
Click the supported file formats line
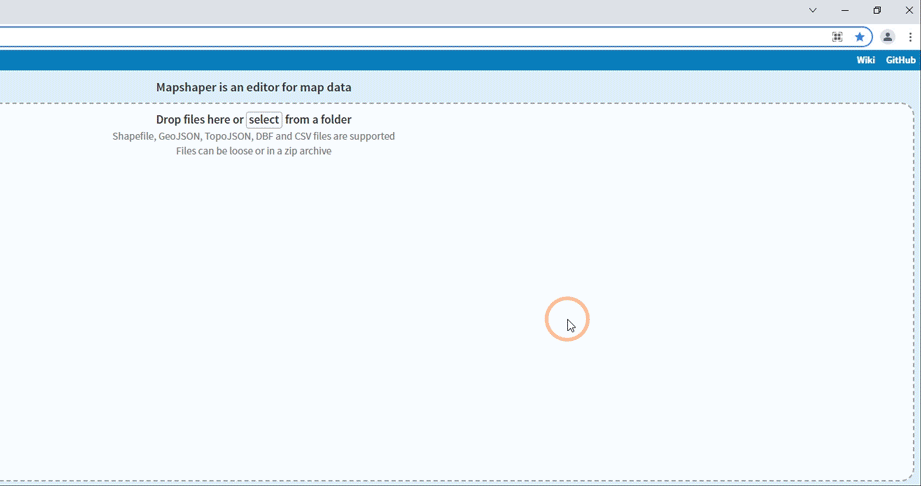pyautogui.click(x=254, y=136)
